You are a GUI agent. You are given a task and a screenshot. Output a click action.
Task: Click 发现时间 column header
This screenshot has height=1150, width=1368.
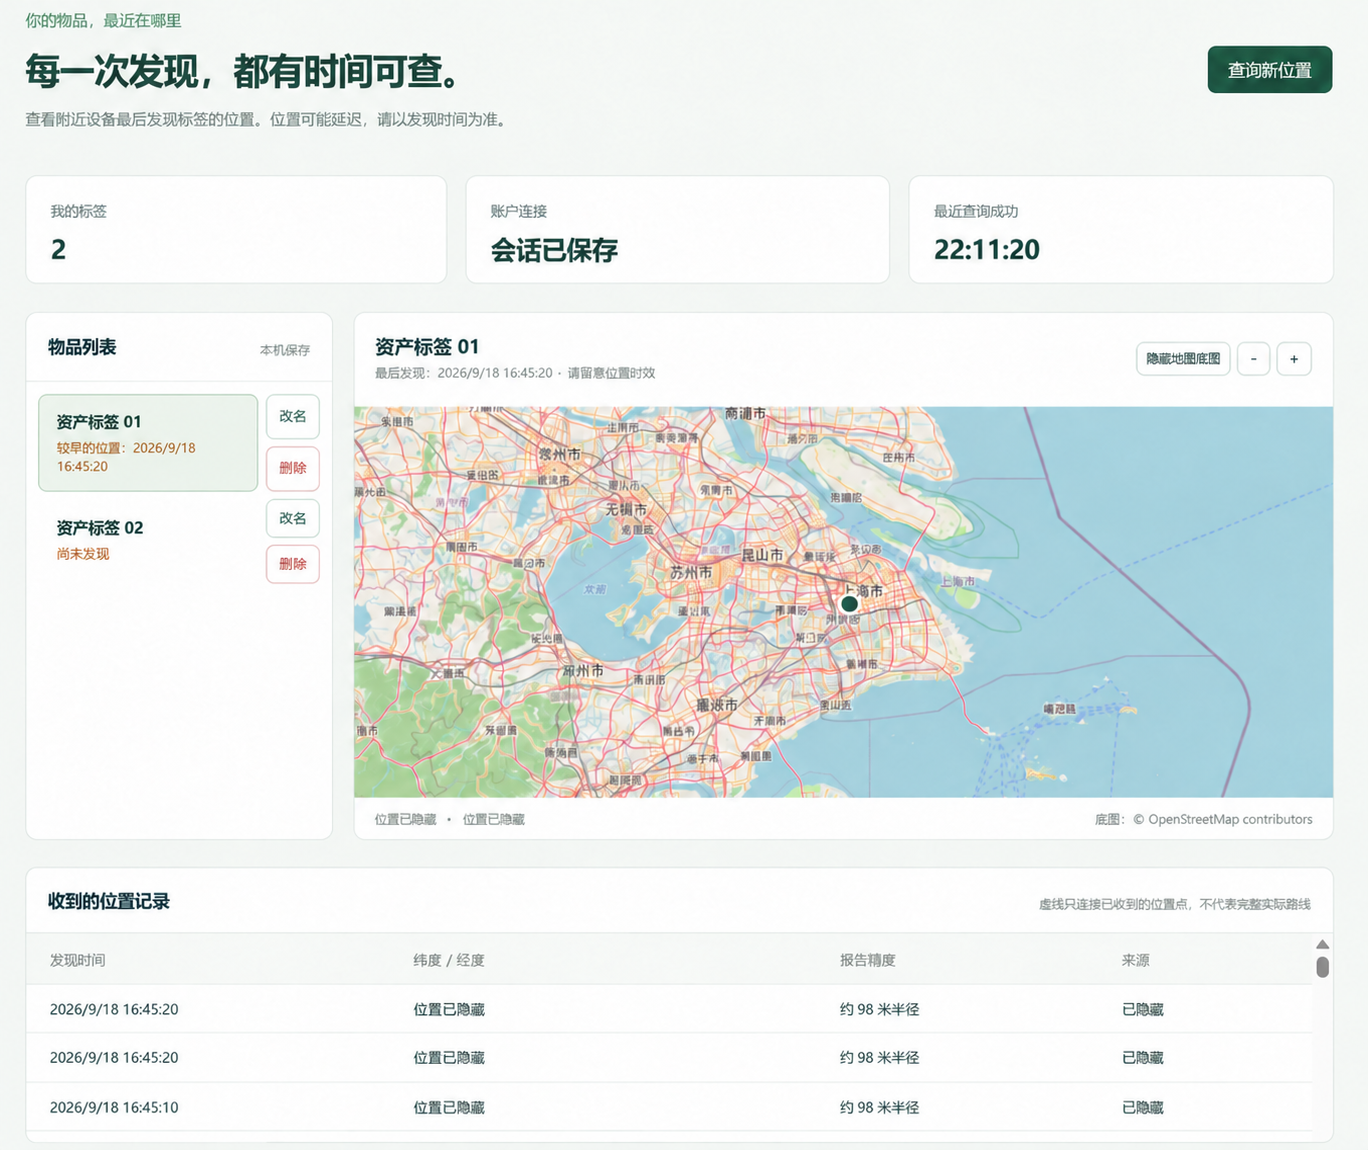pyautogui.click(x=78, y=960)
